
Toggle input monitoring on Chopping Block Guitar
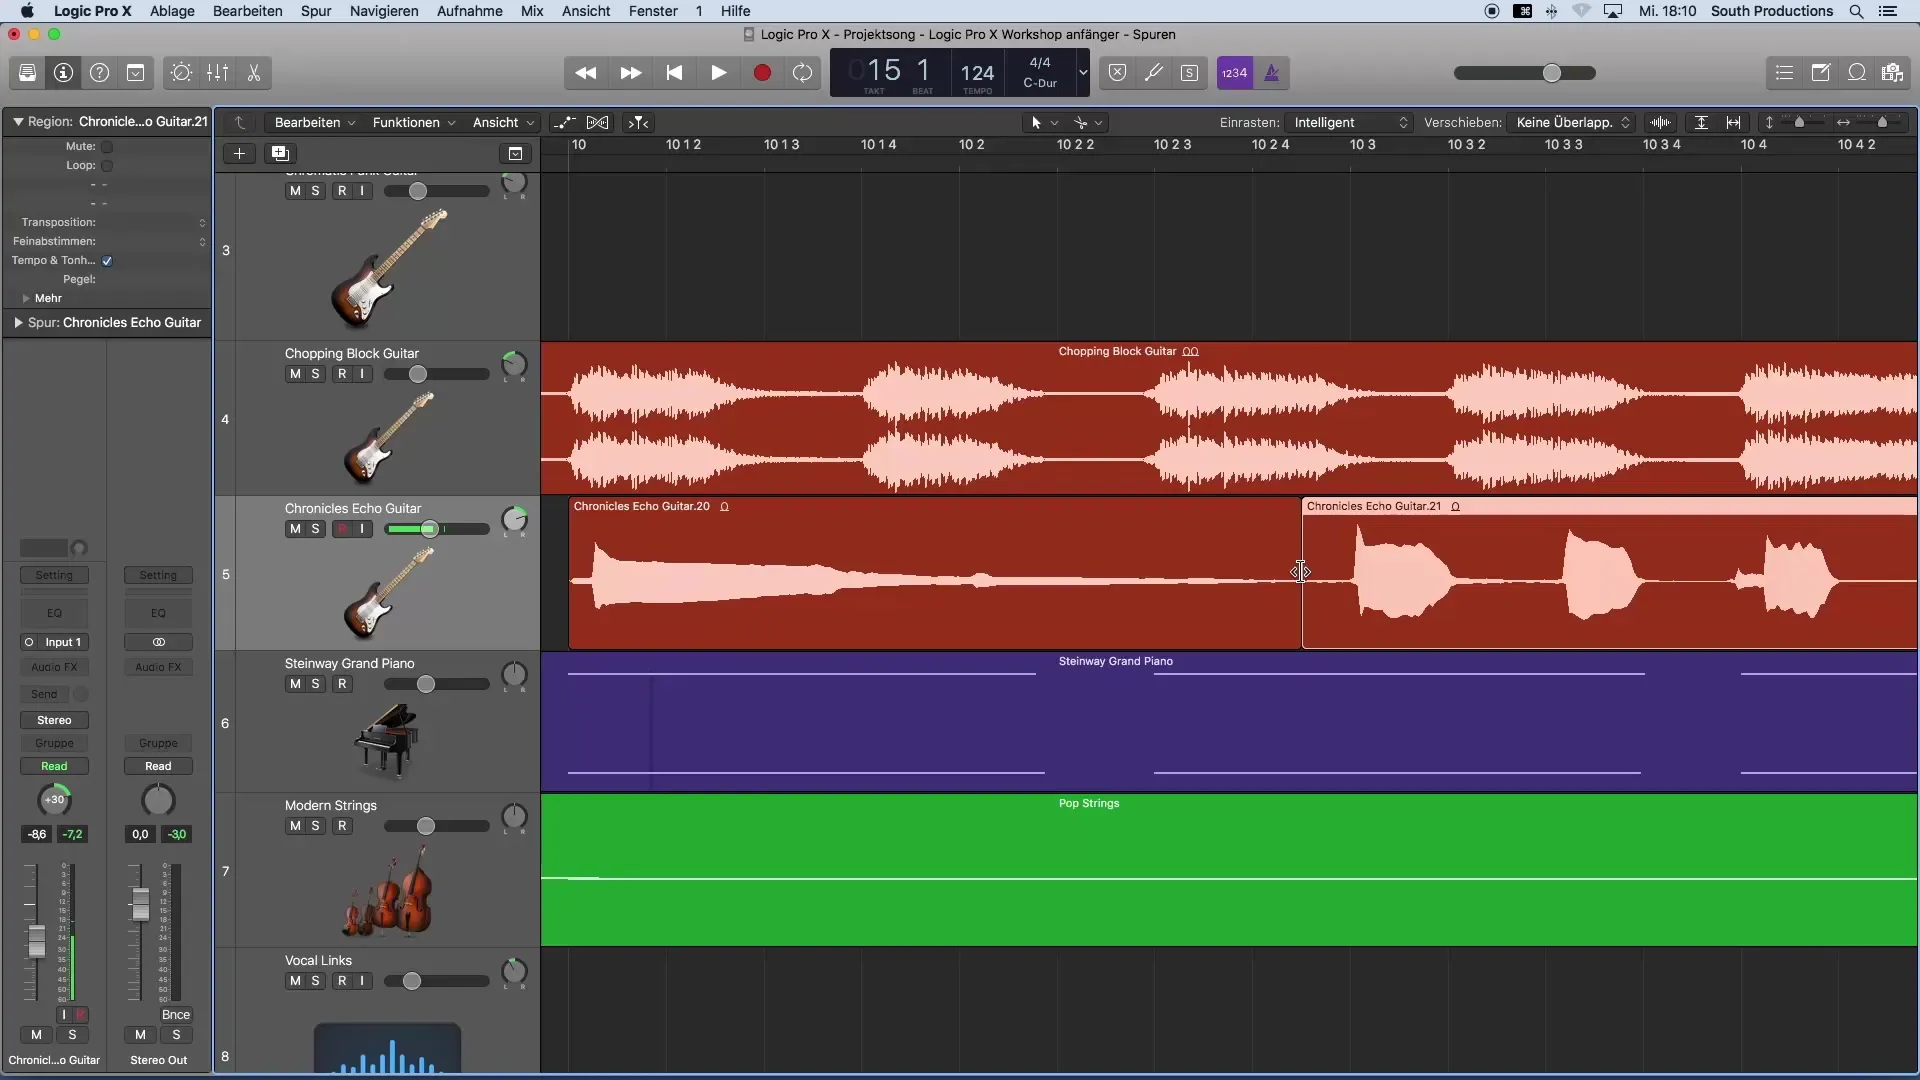pos(362,374)
